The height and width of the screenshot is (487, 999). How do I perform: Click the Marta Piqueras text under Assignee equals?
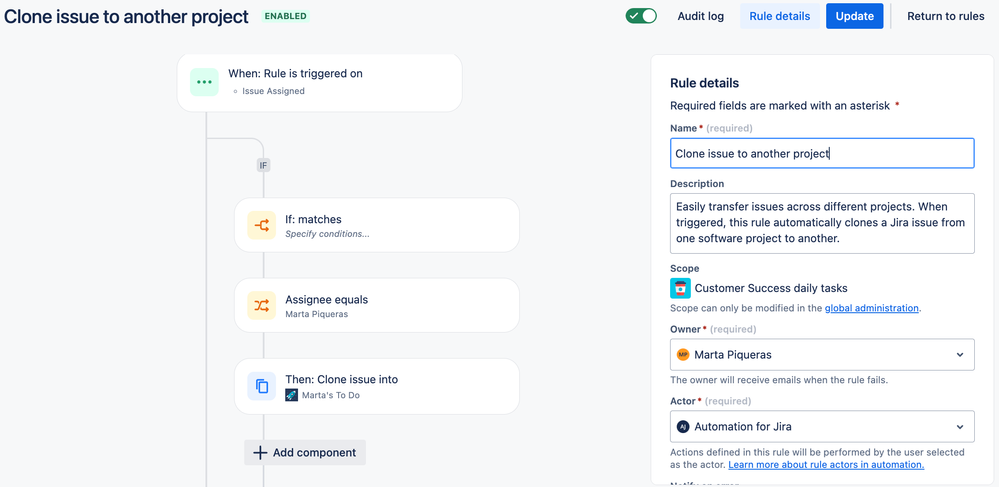click(317, 314)
